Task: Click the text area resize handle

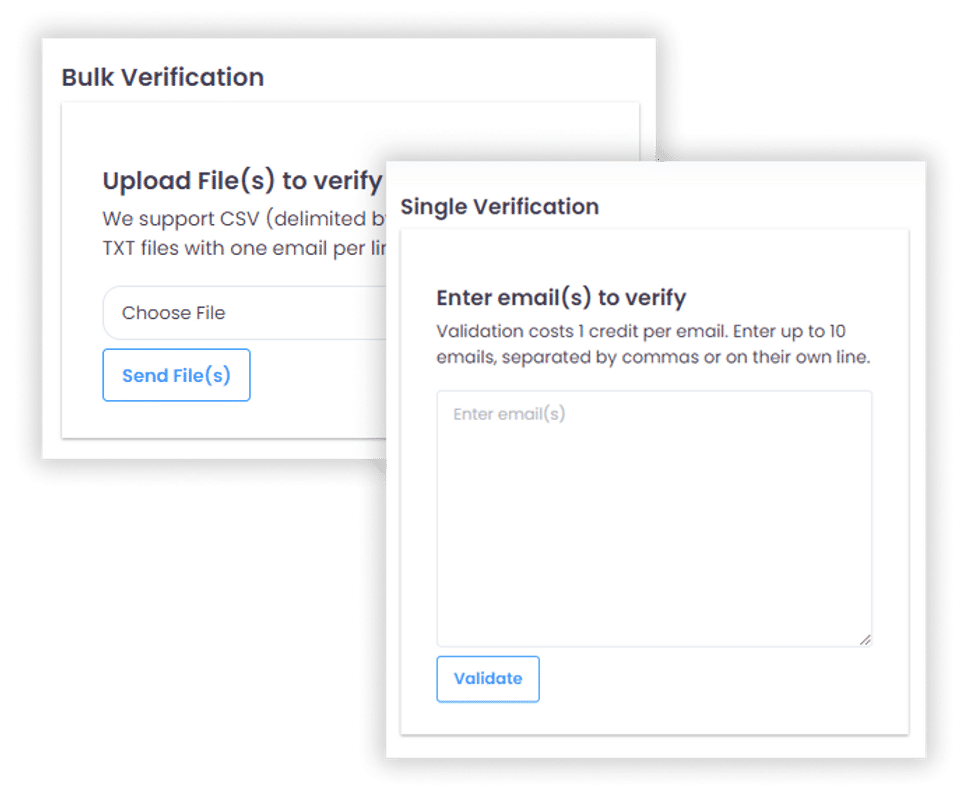Action: pos(864,639)
